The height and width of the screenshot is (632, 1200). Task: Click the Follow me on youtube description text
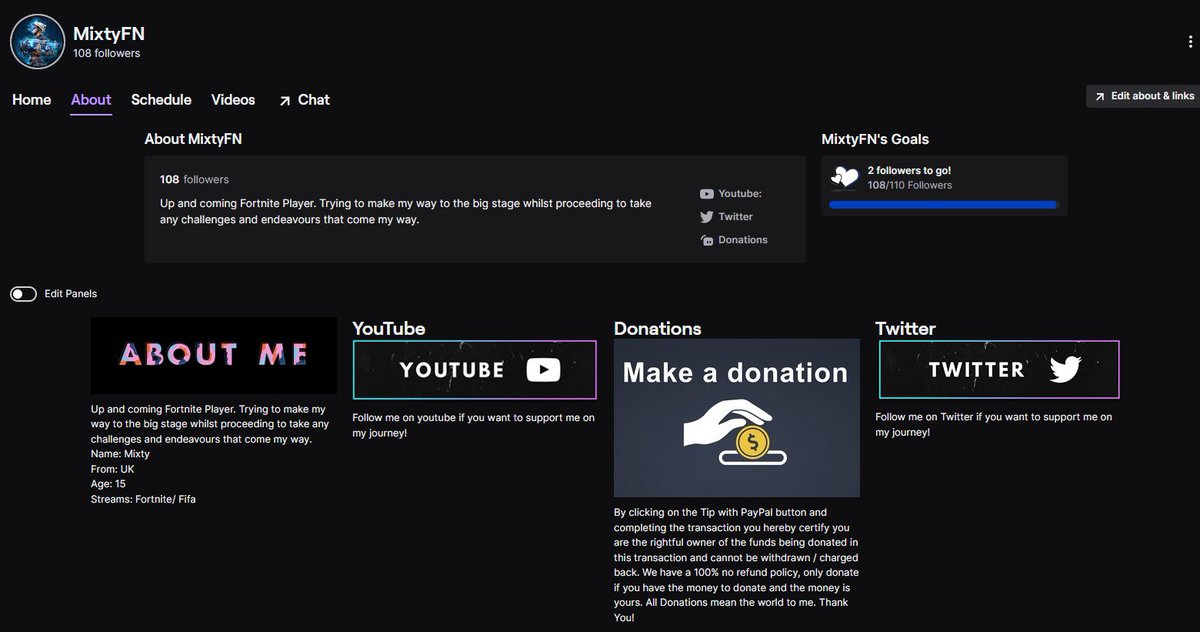click(x=473, y=425)
